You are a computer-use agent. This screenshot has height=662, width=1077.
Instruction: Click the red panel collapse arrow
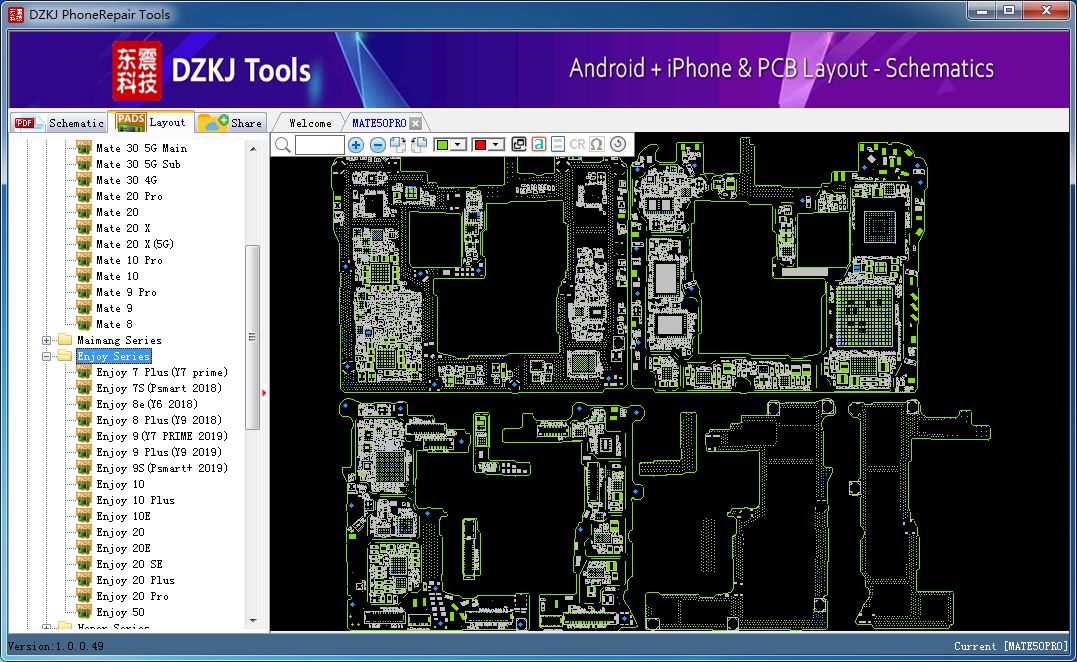(x=264, y=393)
